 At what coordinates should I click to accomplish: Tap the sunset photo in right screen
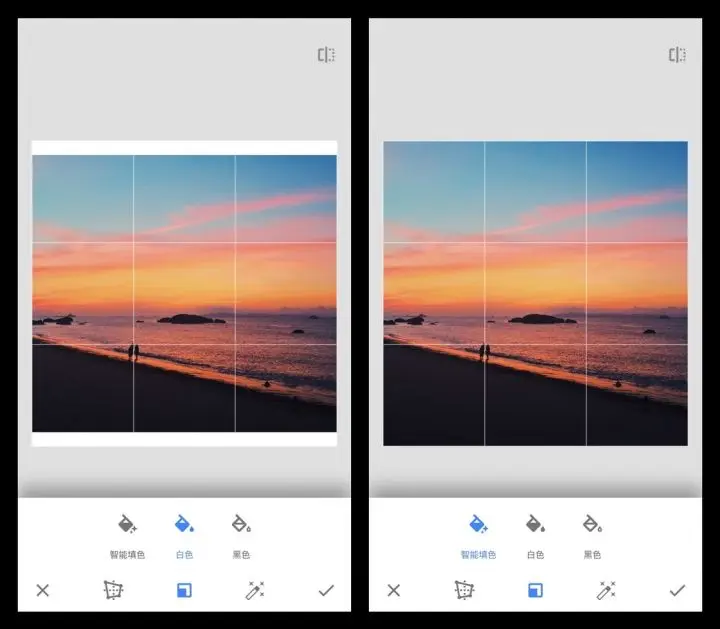[535, 293]
